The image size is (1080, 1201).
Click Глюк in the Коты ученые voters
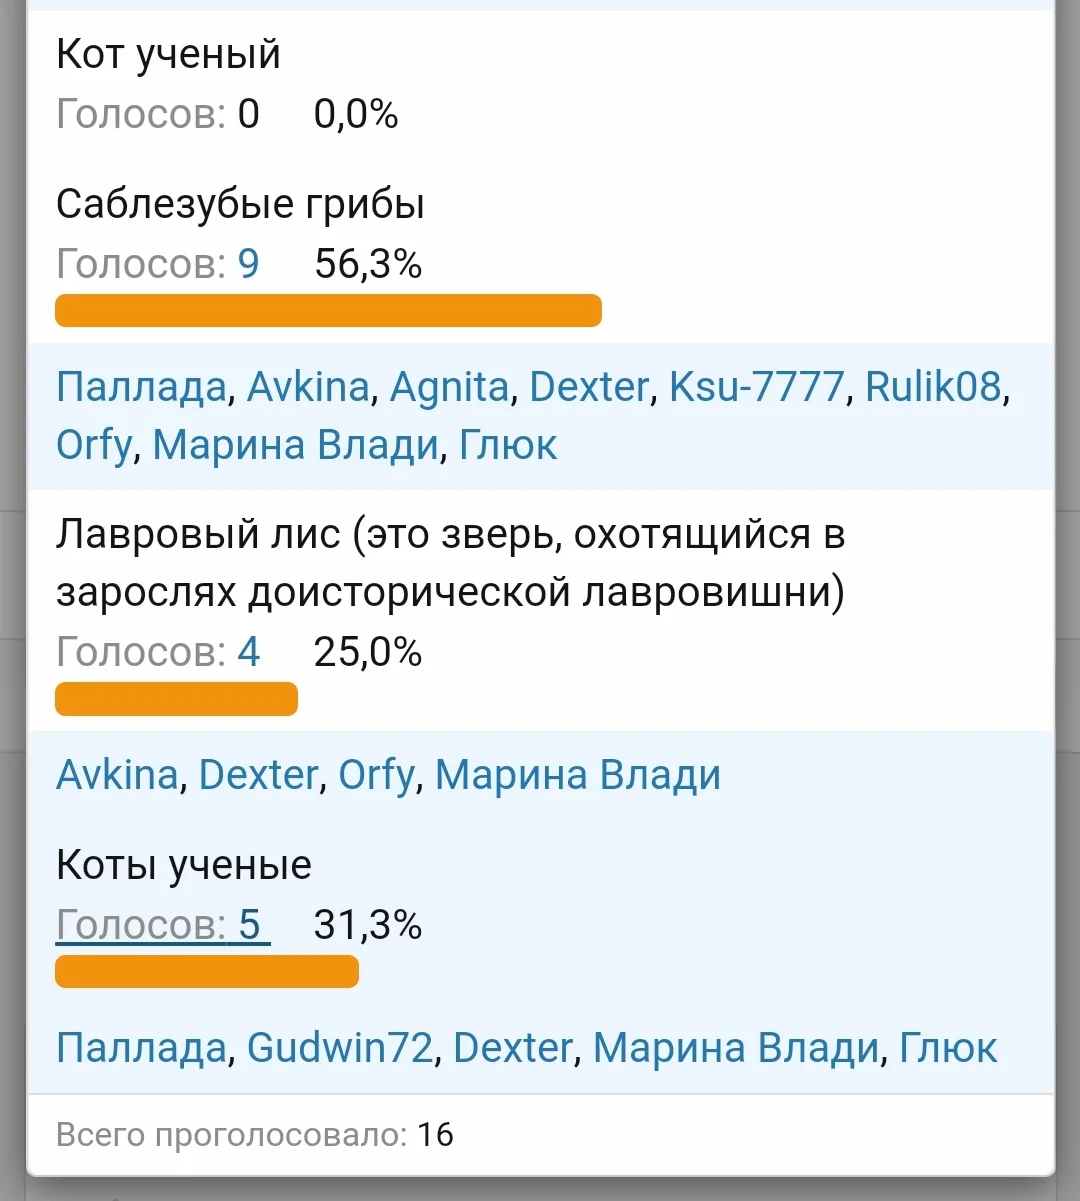pos(948,1047)
